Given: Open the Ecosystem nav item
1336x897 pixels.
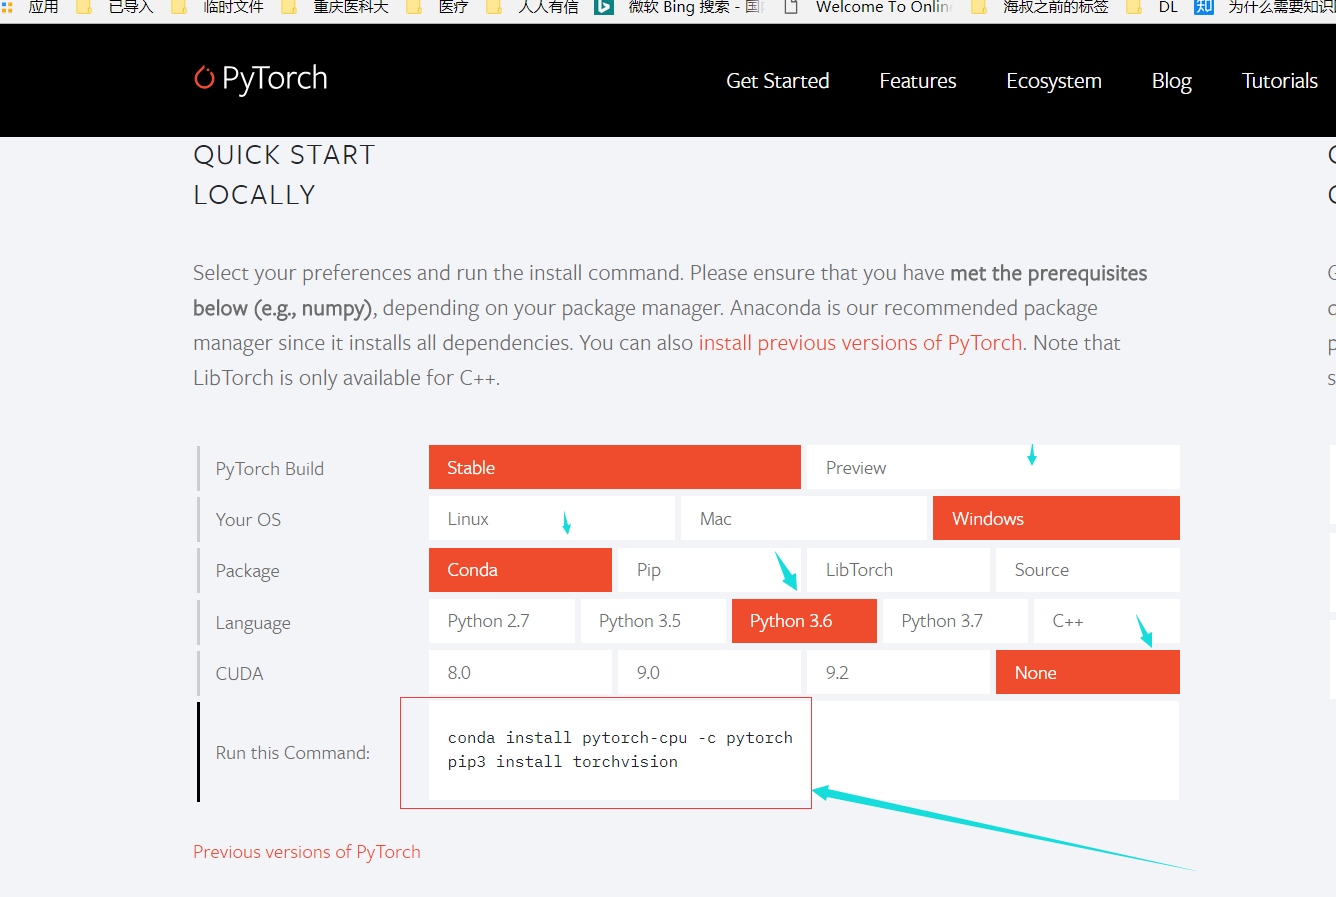Looking at the screenshot, I should click(x=1054, y=81).
